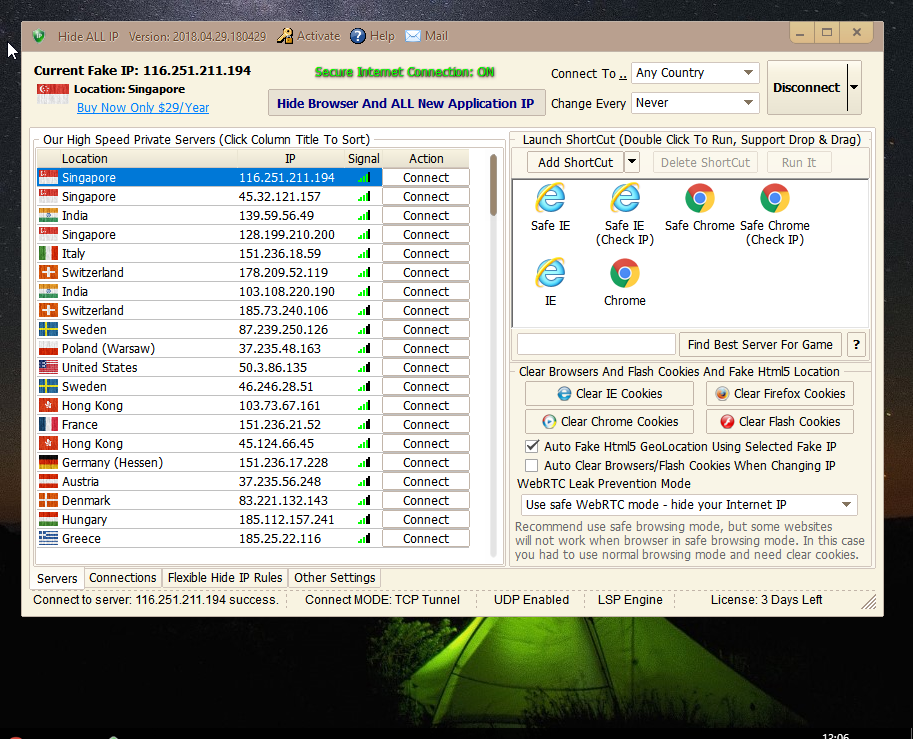Click signal bars for Greece server
Viewport: 913px width, 739px height.
coord(364,539)
